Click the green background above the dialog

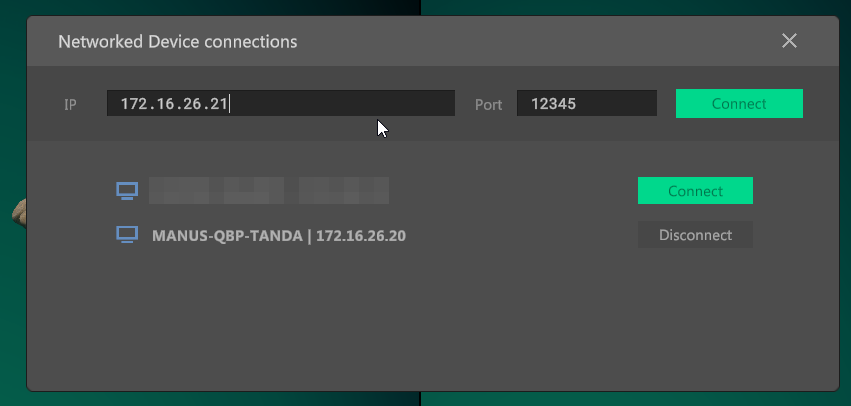(x=600, y=7)
